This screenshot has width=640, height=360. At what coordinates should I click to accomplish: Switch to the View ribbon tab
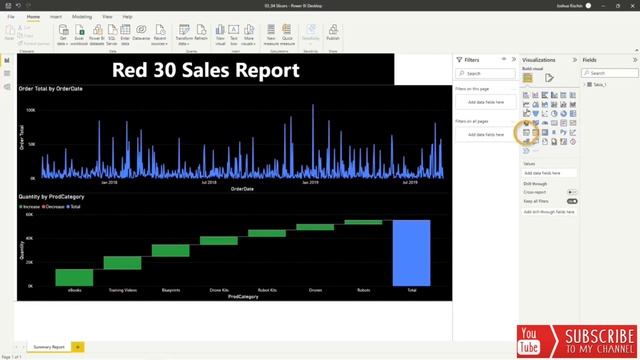point(107,17)
